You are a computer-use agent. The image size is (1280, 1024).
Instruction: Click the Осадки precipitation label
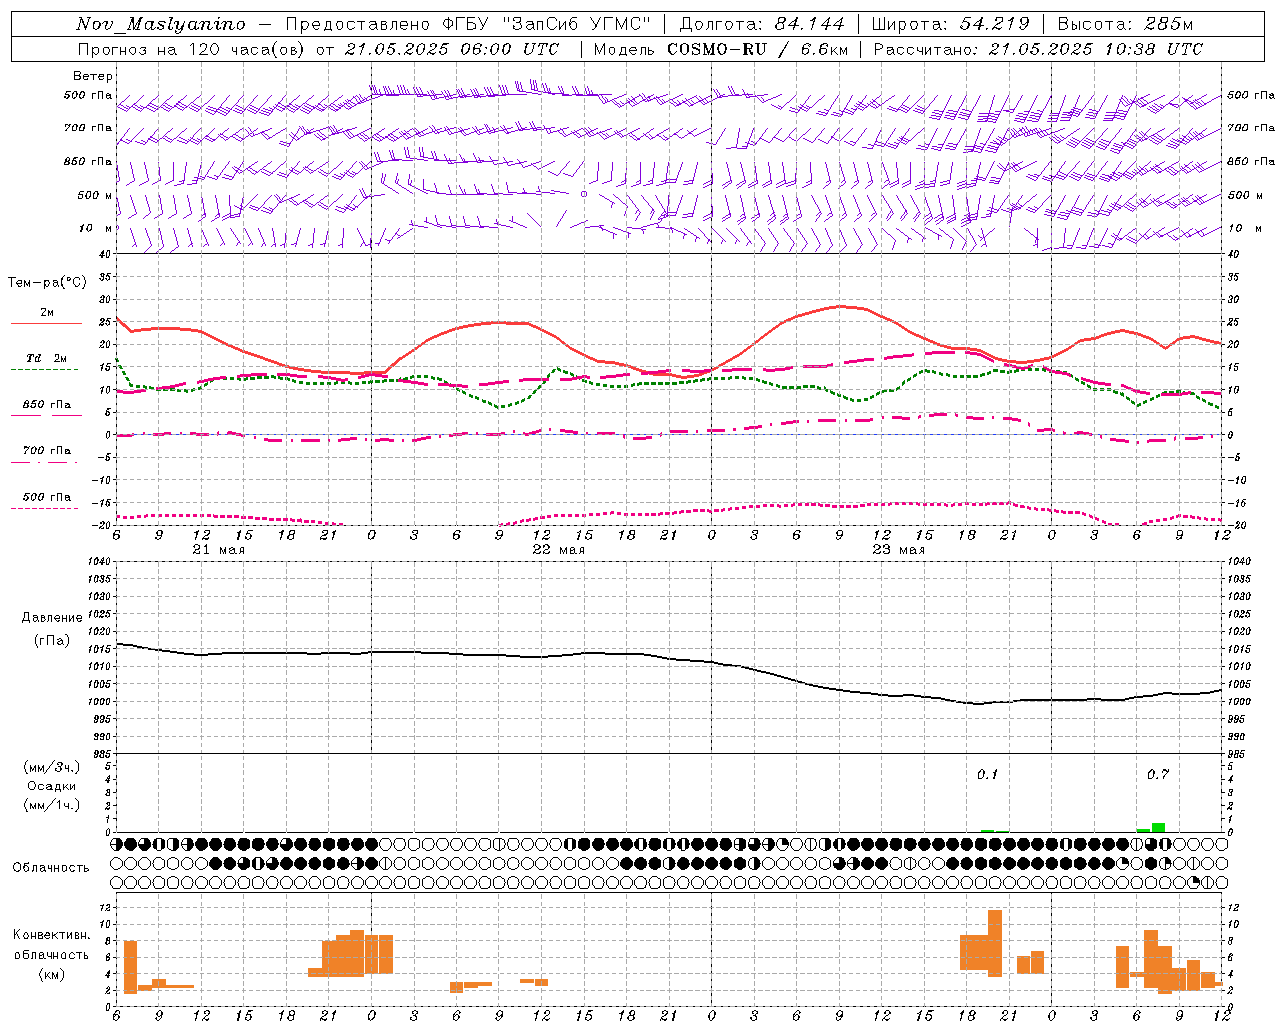point(52,786)
